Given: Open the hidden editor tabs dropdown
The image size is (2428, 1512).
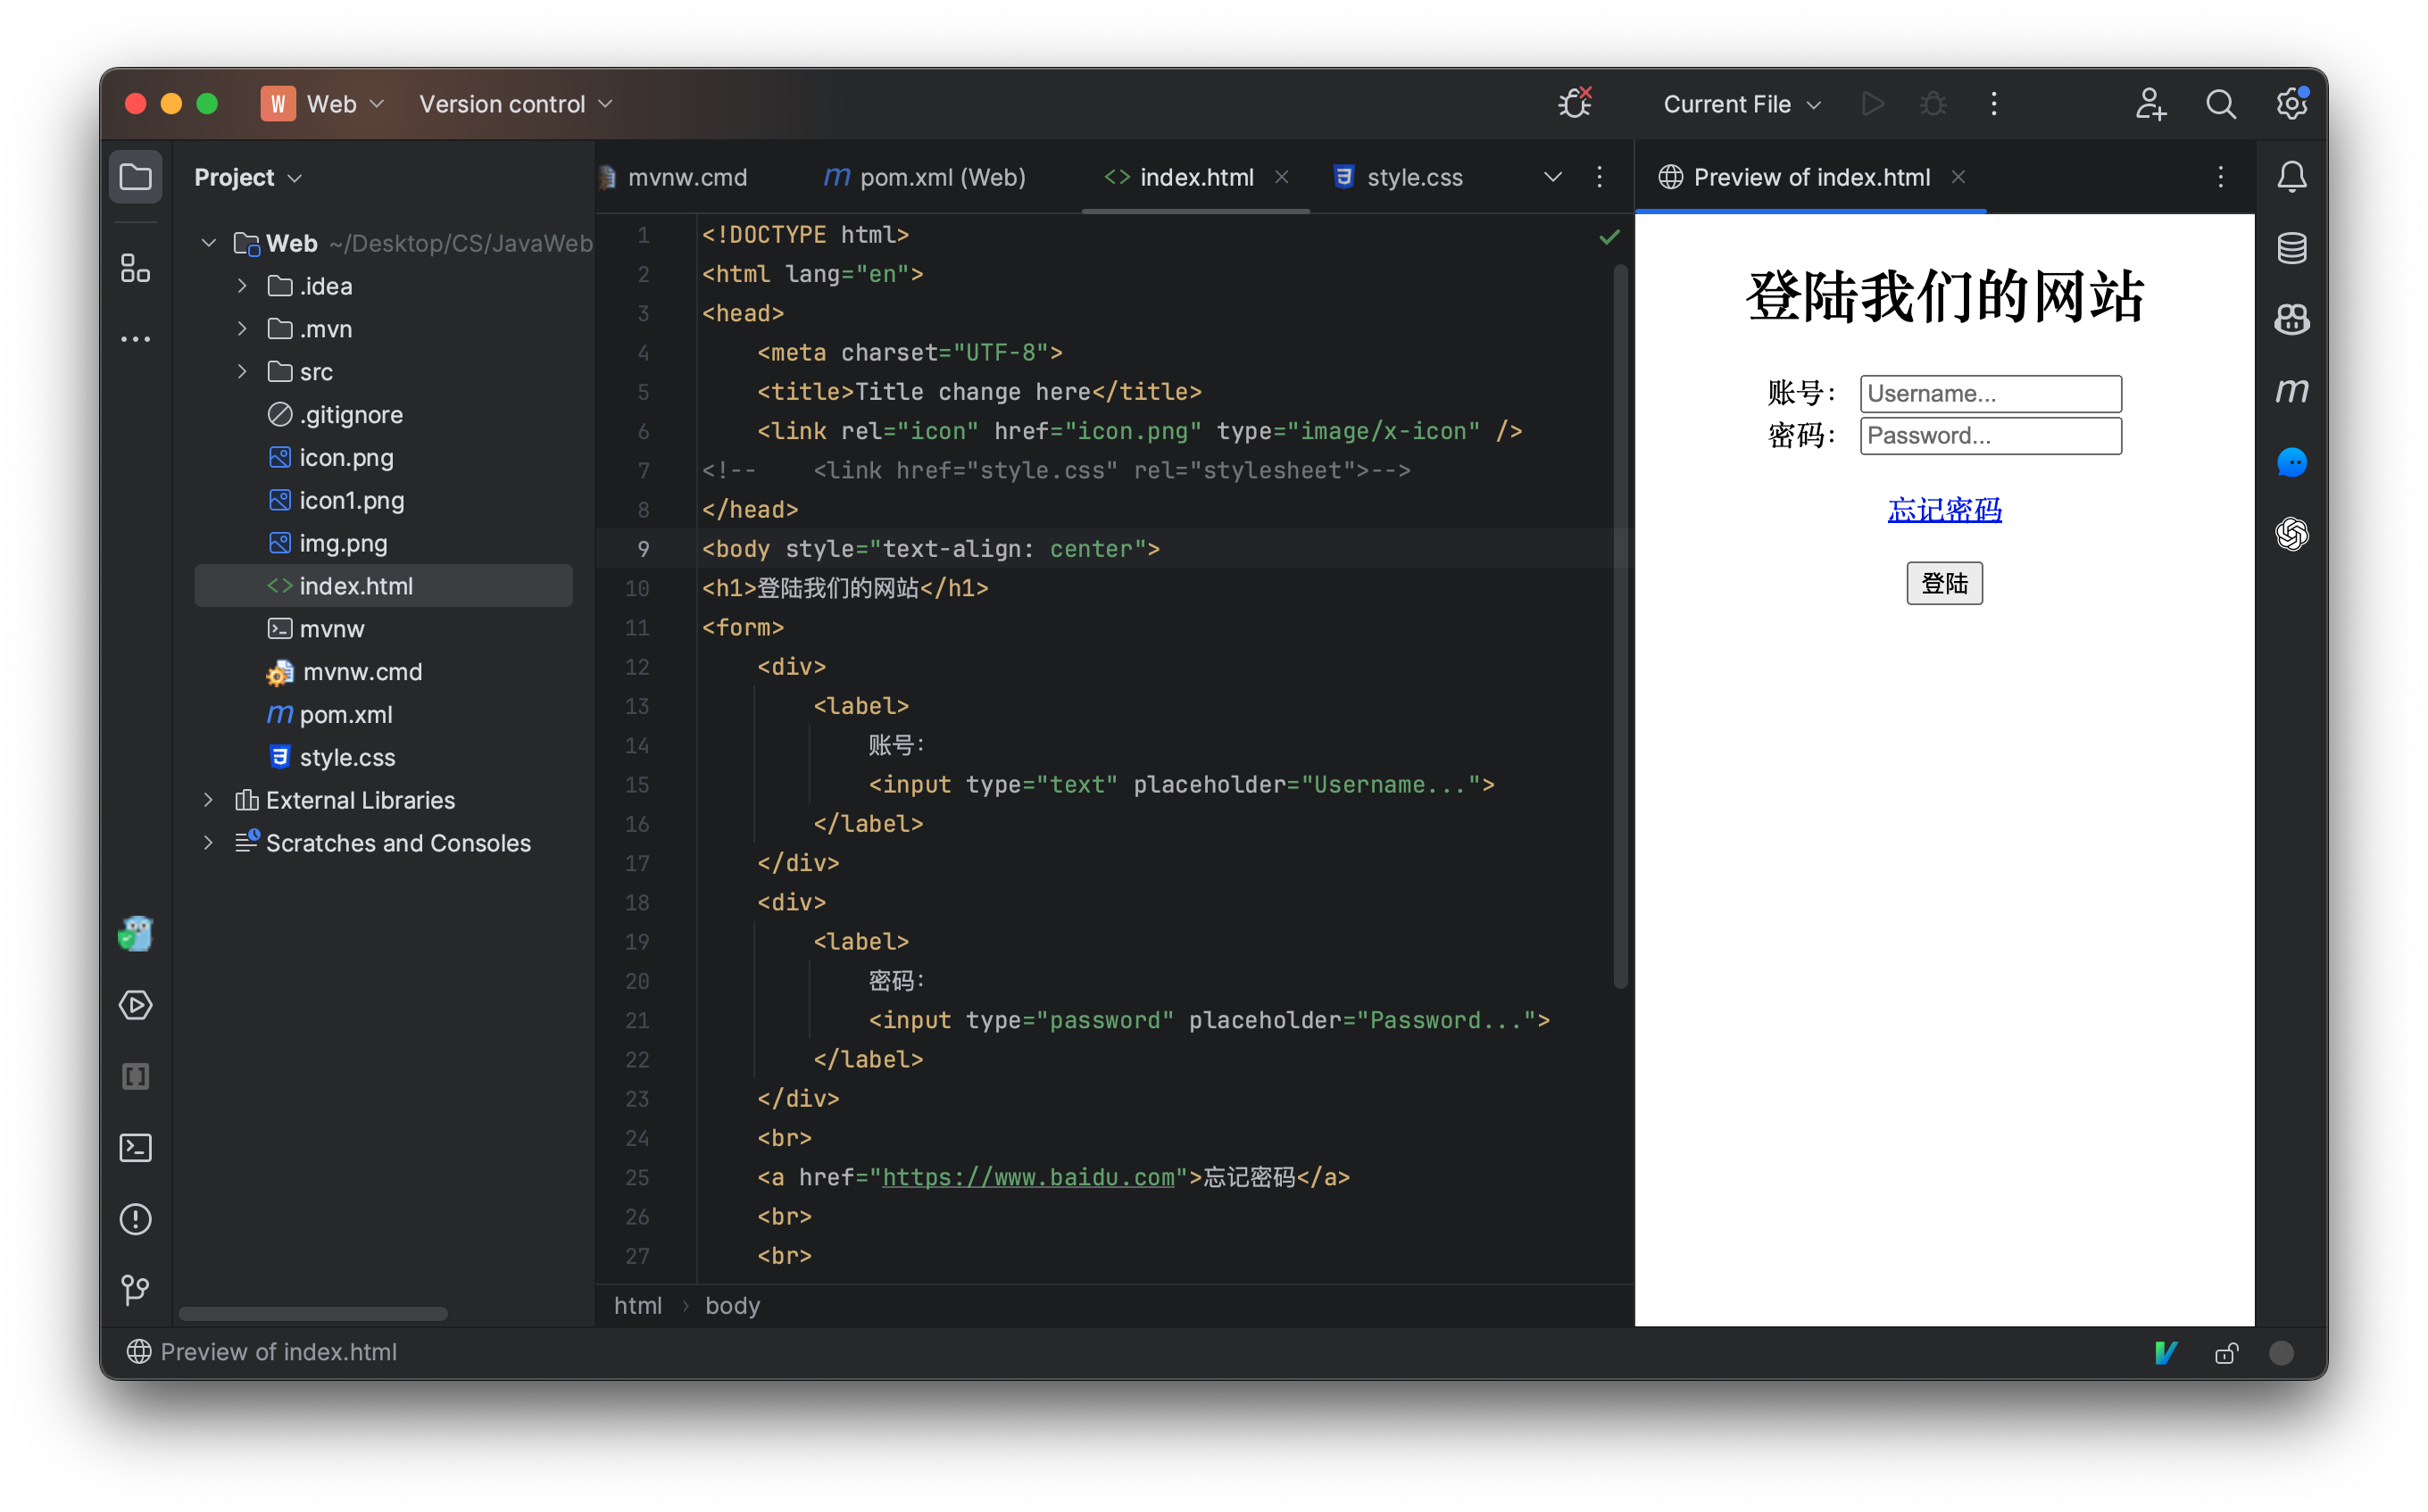Looking at the screenshot, I should coord(1552,177).
